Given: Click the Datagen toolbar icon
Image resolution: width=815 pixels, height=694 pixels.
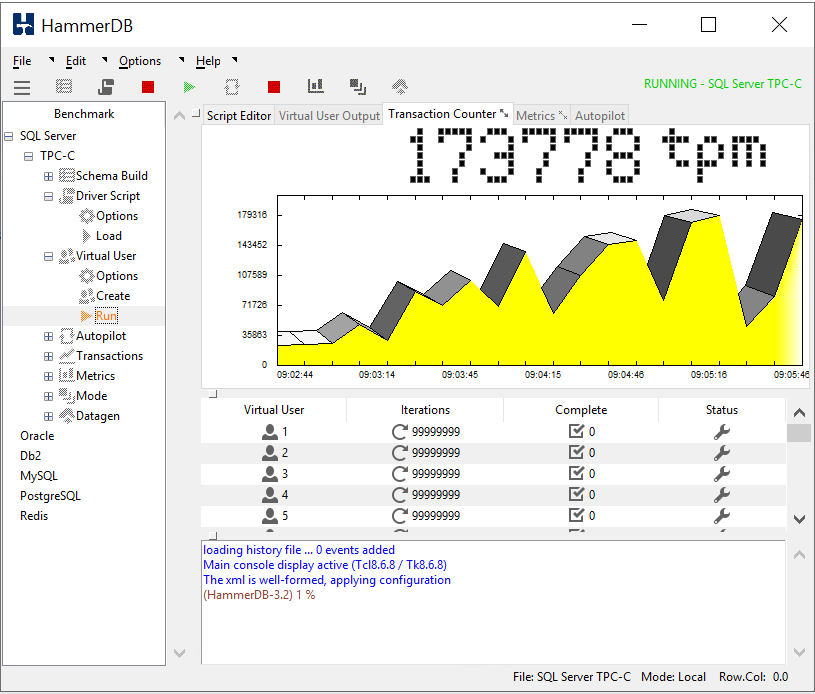Looking at the screenshot, I should tap(400, 86).
